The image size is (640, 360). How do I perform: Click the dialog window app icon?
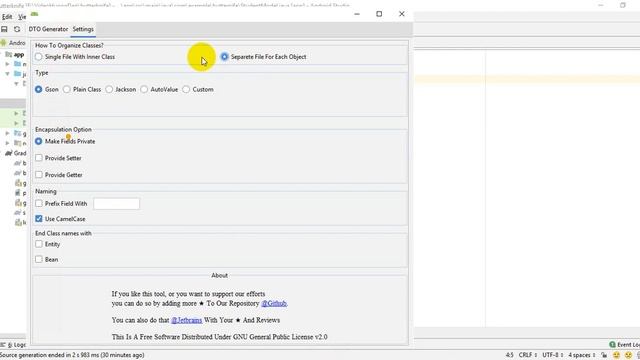point(34,14)
